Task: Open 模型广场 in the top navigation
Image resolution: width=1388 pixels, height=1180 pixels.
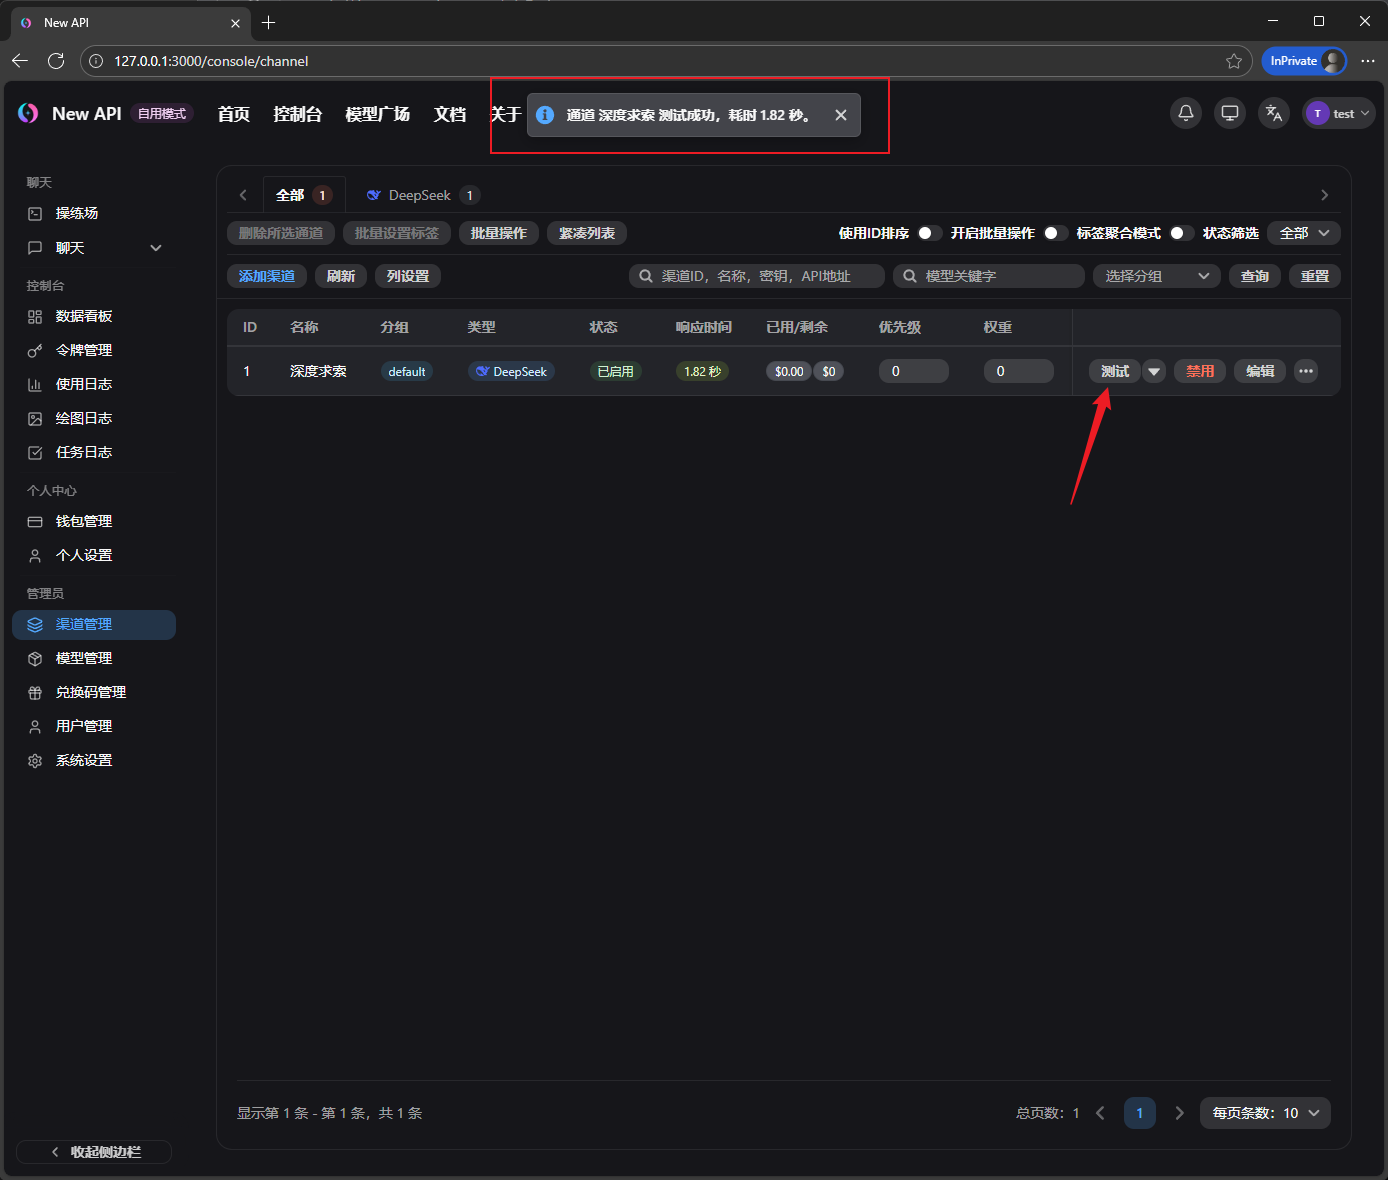Action: click(377, 114)
